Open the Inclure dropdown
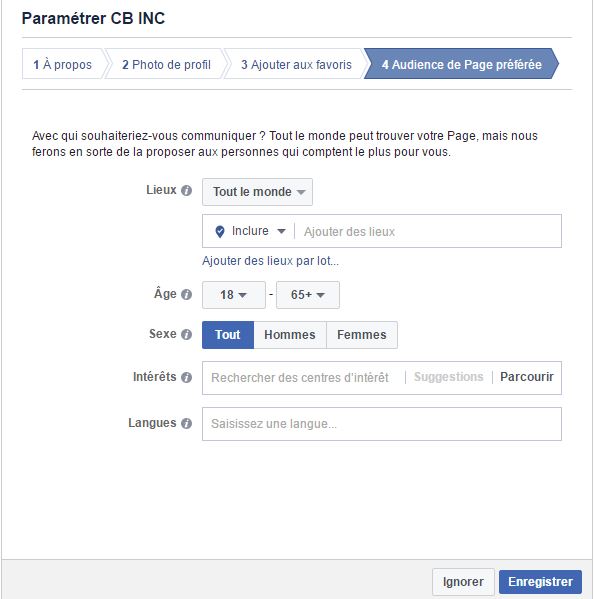This screenshot has width=595, height=599. tap(259, 231)
